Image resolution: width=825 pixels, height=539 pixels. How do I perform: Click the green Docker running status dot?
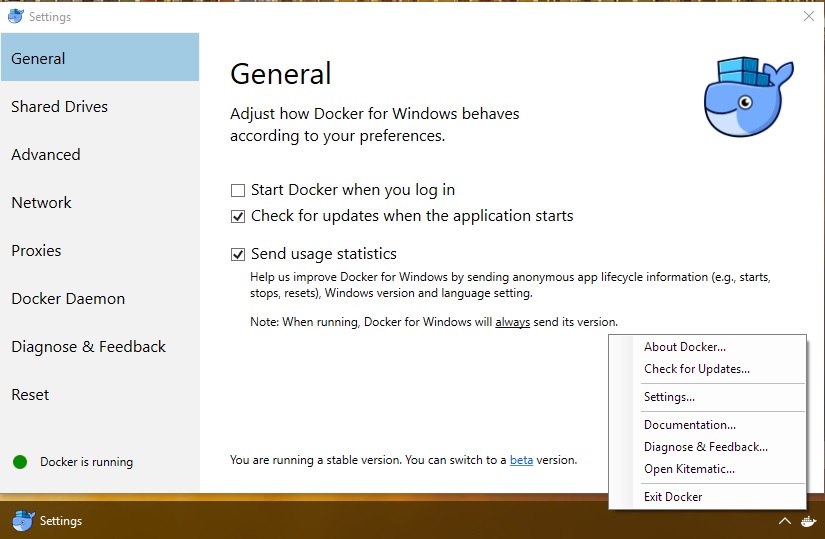pos(20,462)
